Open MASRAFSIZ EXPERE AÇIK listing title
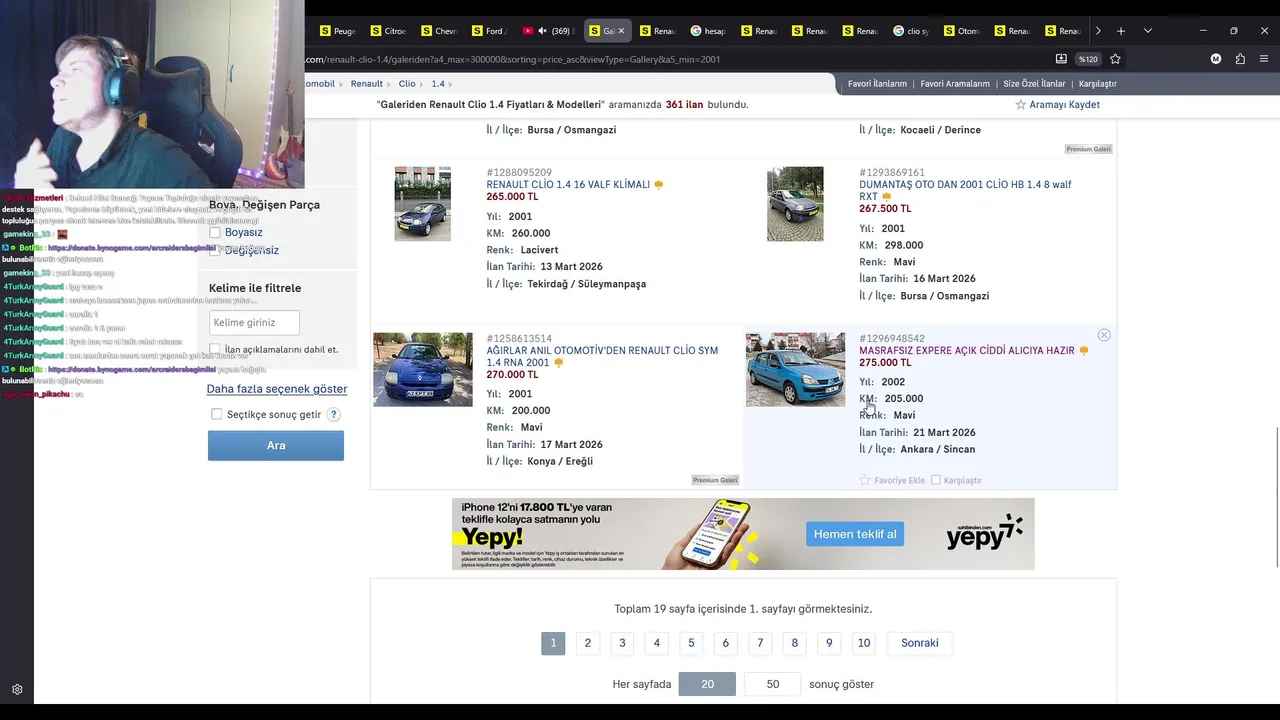 pyautogui.click(x=967, y=351)
